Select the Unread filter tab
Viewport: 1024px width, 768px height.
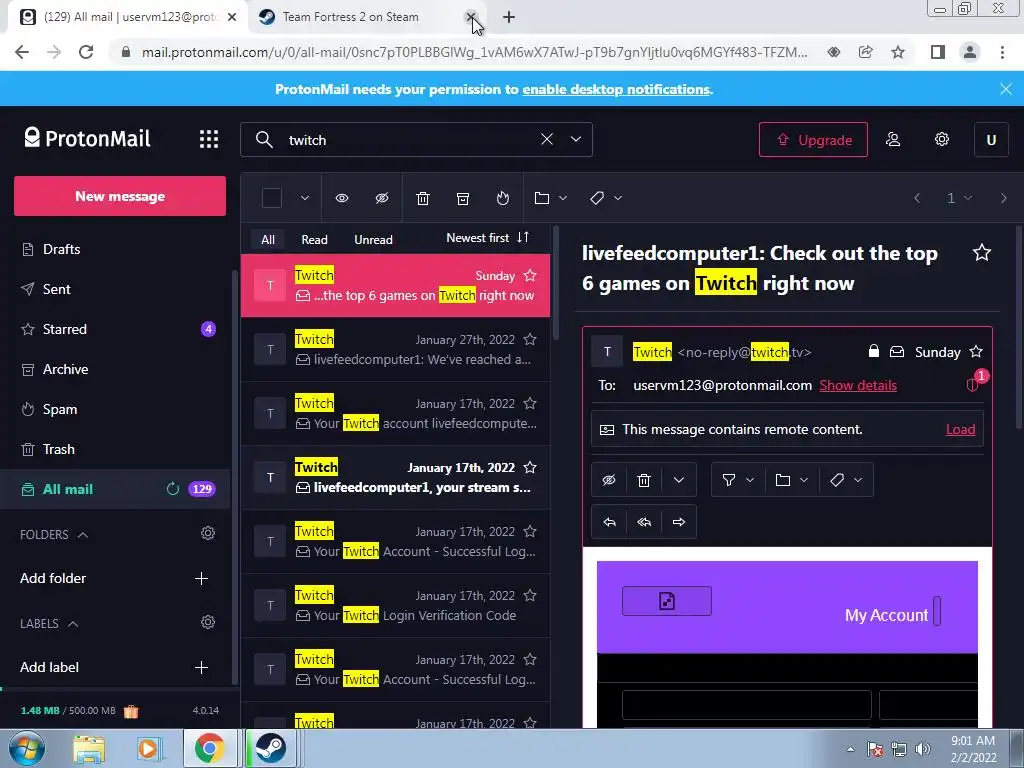[373, 240]
